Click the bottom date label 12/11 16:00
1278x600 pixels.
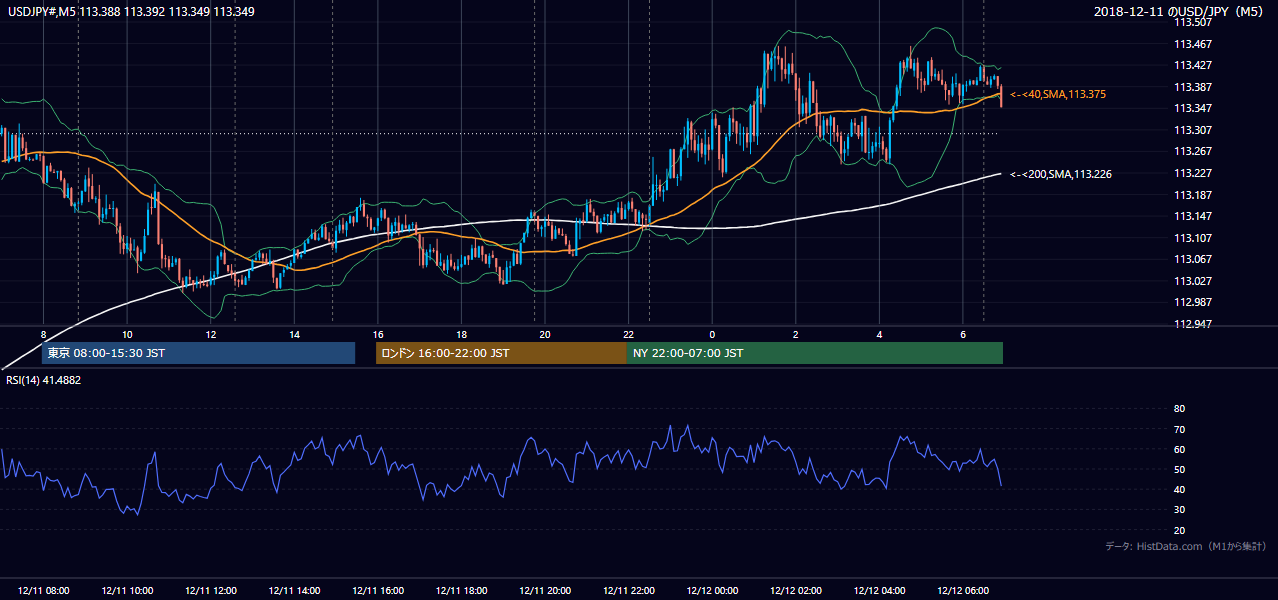pos(378,591)
